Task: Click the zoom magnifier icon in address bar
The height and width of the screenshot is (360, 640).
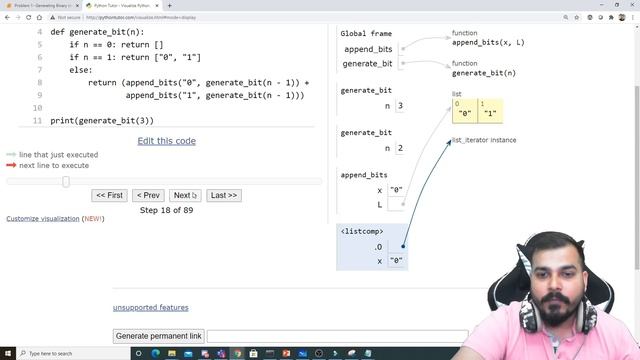Action: click(566, 18)
